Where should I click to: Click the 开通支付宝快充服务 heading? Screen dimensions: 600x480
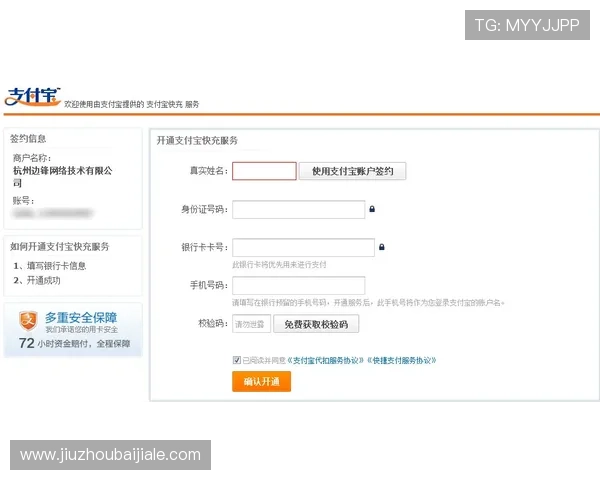click(x=197, y=140)
